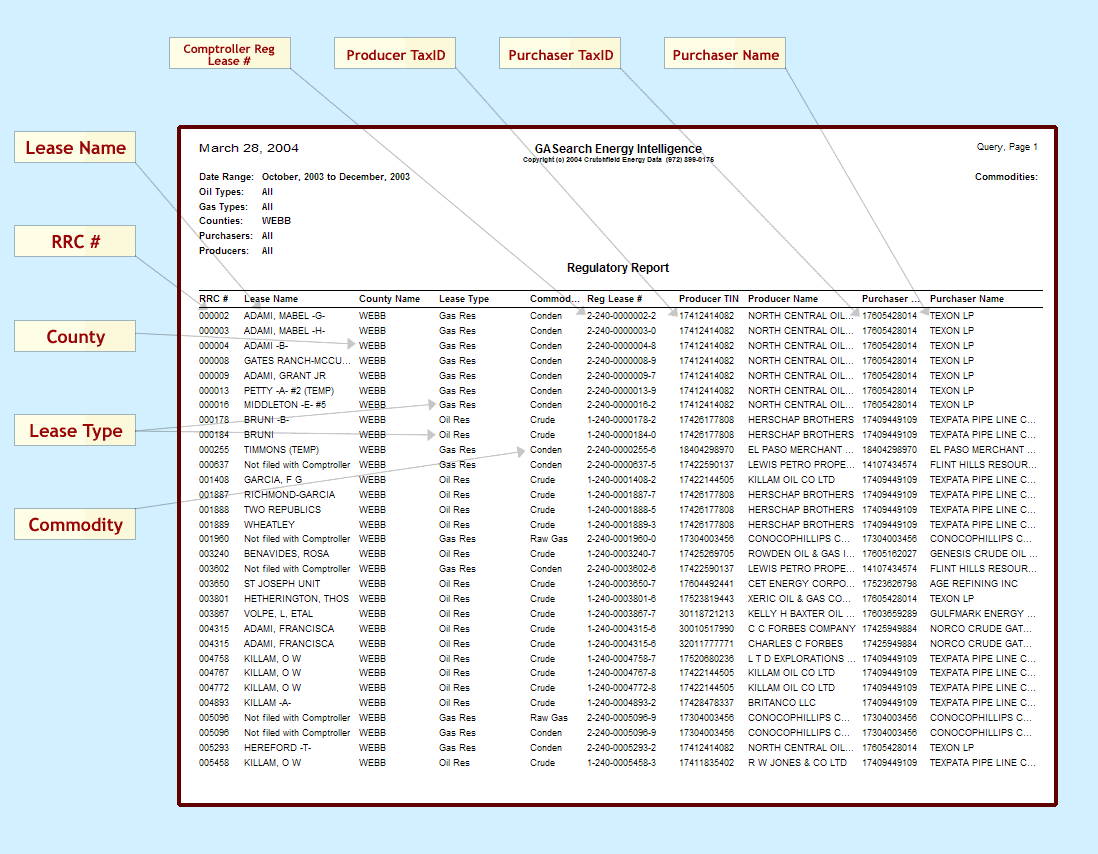1098x854 pixels.
Task: Click the Commodity callout box
Action: (x=75, y=525)
